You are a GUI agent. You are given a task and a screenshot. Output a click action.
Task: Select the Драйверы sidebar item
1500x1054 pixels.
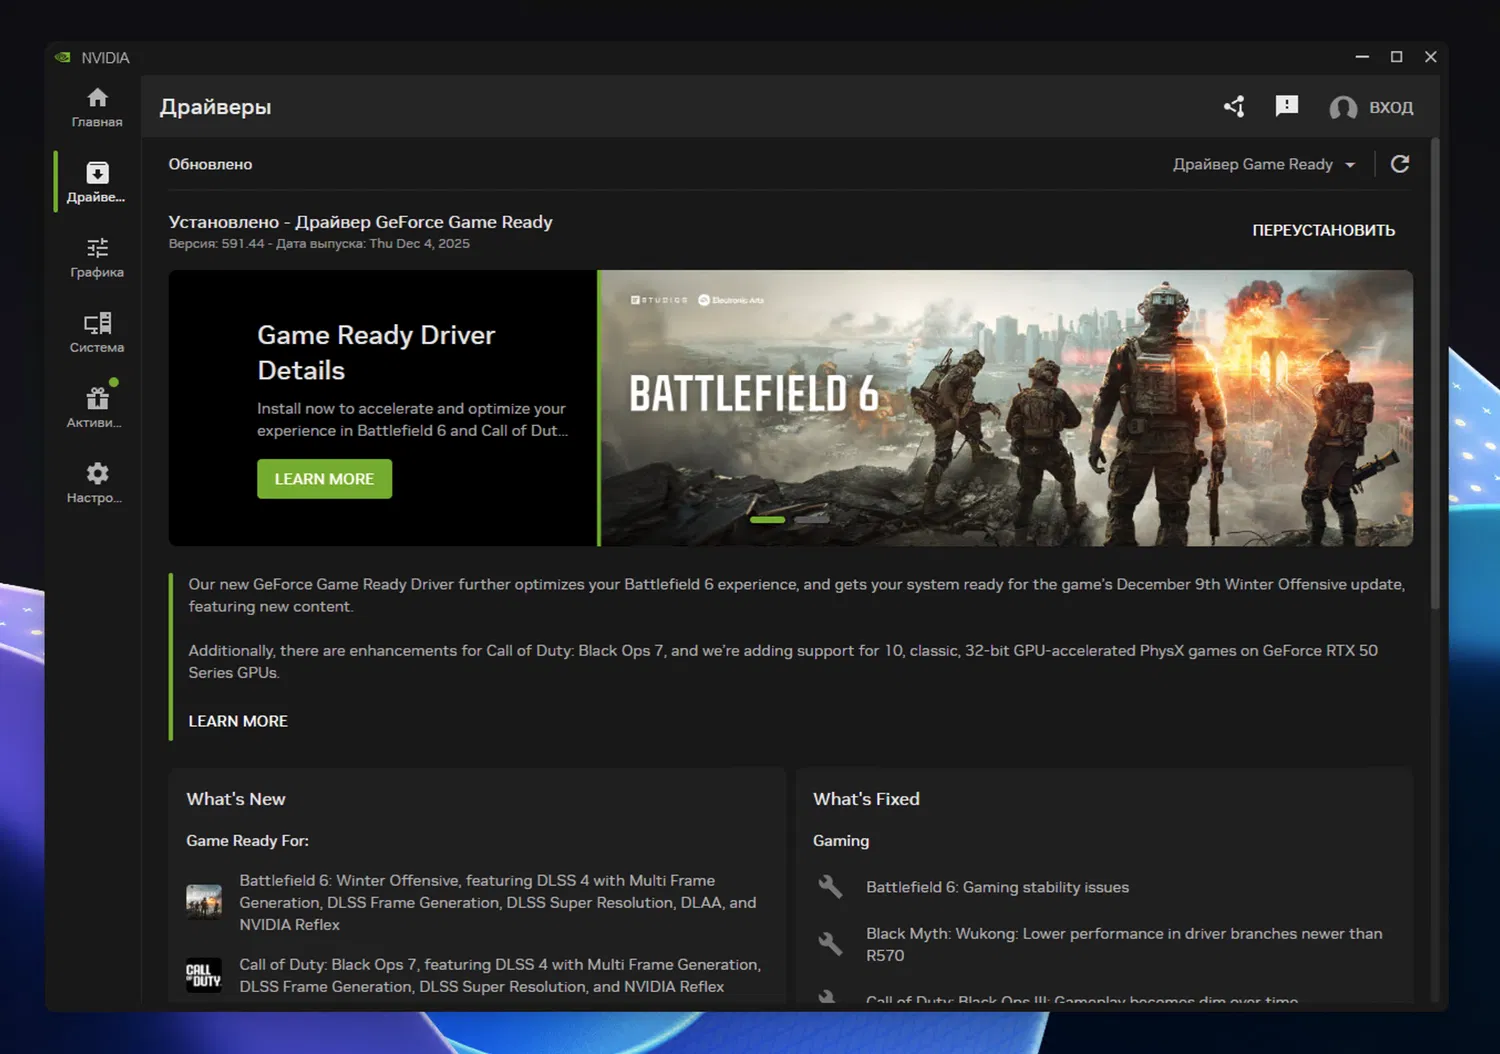coord(97,182)
